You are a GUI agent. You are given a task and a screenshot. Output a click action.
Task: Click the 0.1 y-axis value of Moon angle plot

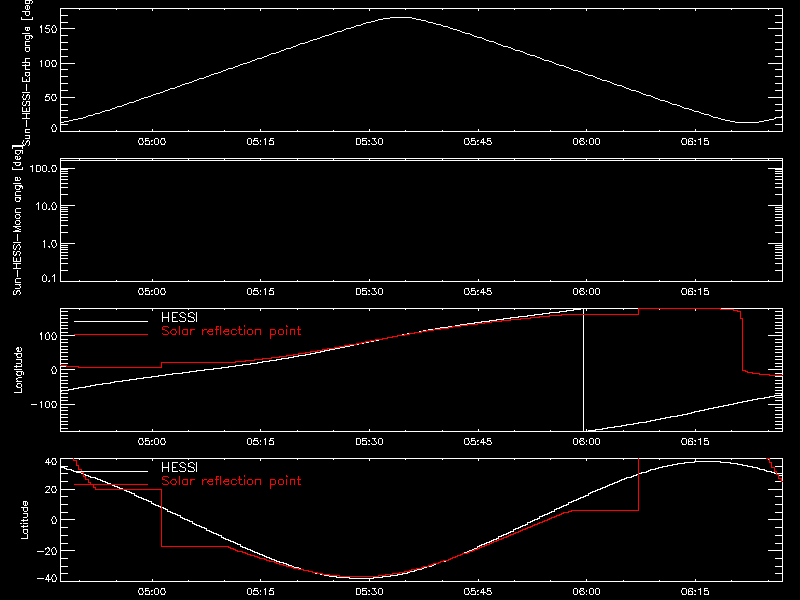tap(49, 279)
